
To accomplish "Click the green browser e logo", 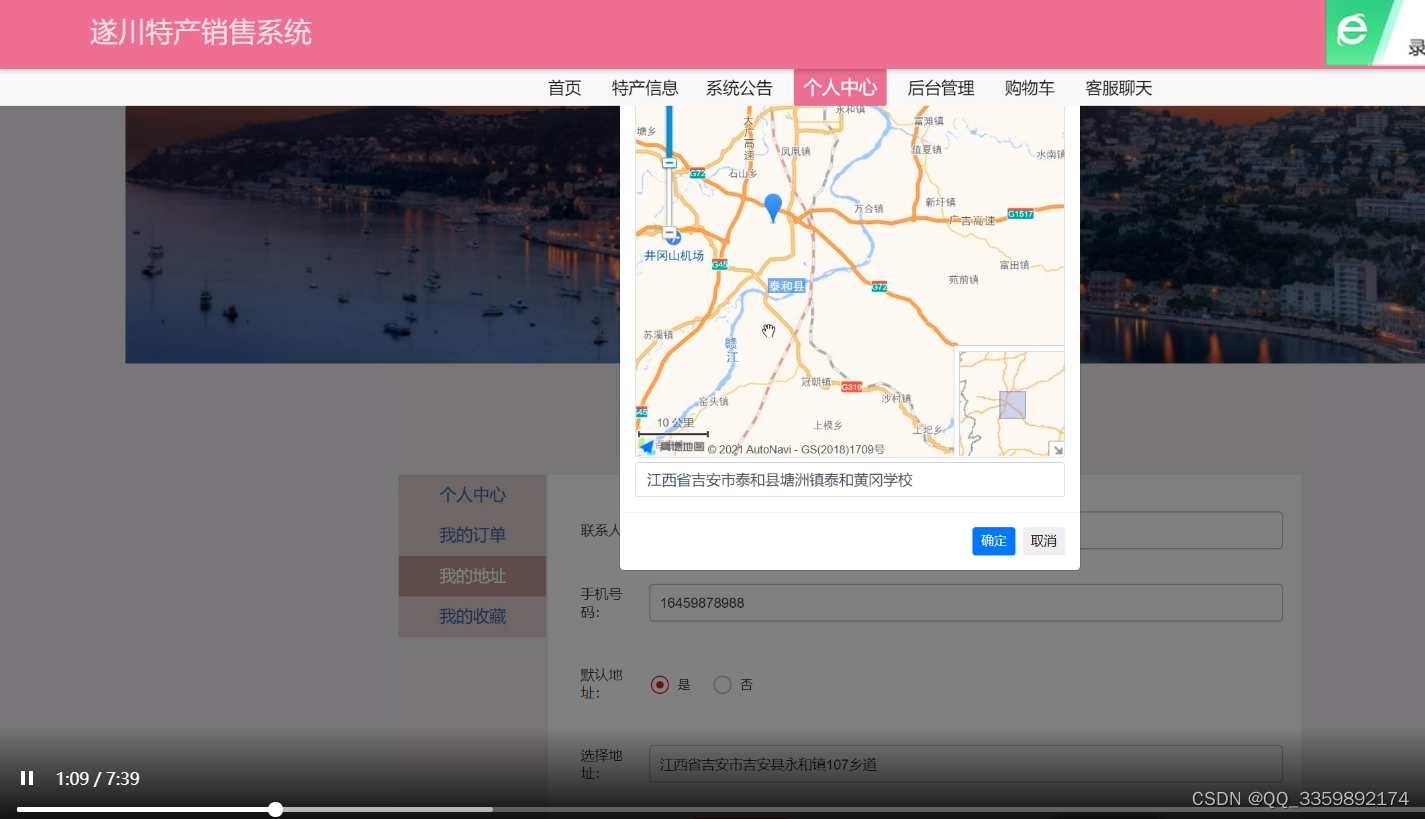I will point(1352,31).
